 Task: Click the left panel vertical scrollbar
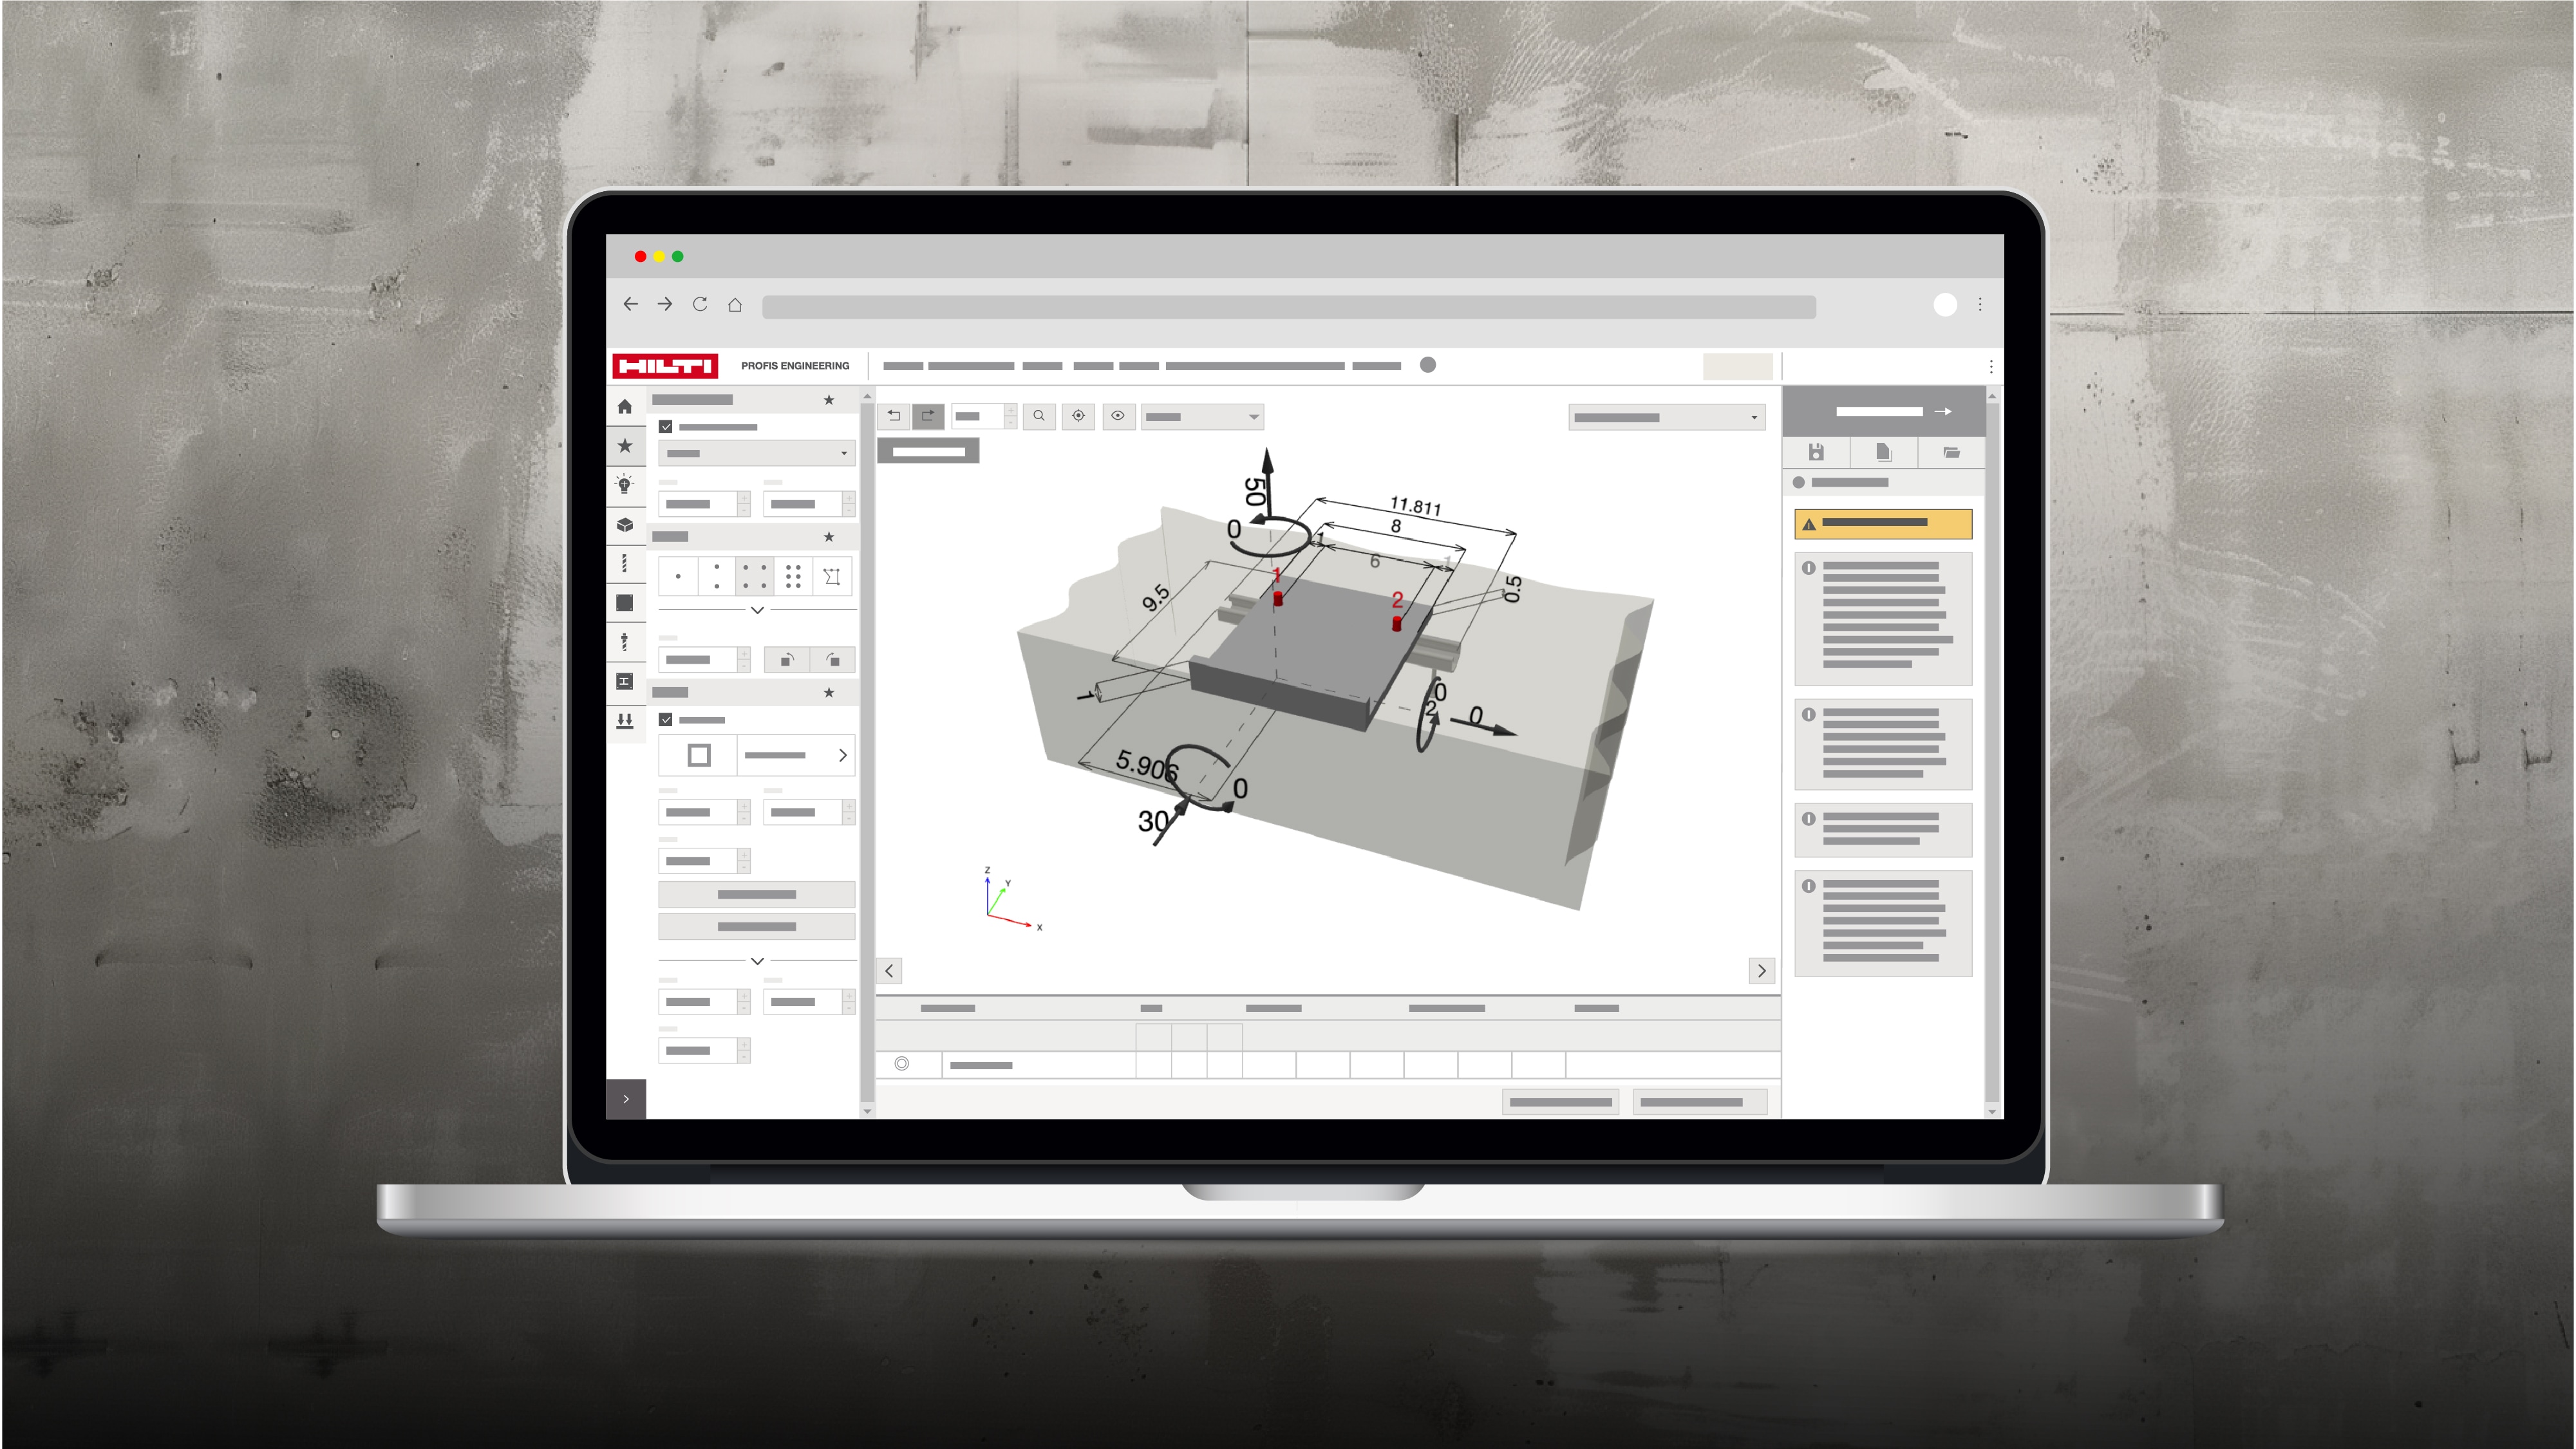coord(867,754)
